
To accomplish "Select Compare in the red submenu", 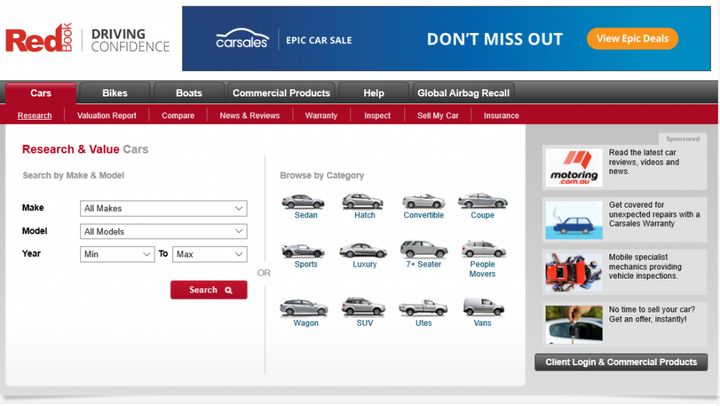I will click(x=178, y=116).
